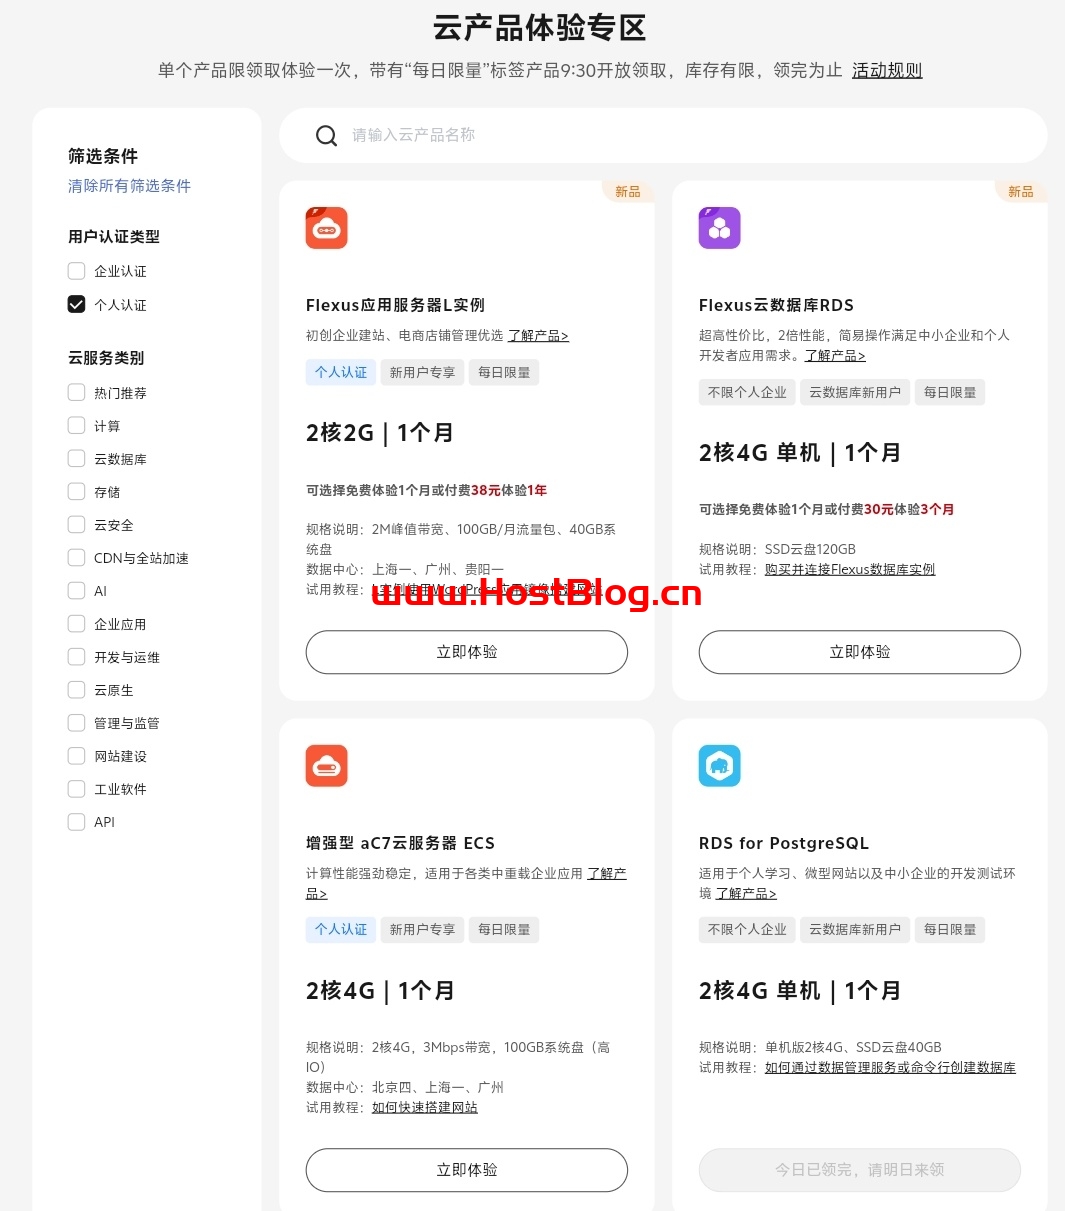Click the 每日限量 tag on Flexus应用服务器L实例
1065x1211 pixels.
tap(504, 372)
